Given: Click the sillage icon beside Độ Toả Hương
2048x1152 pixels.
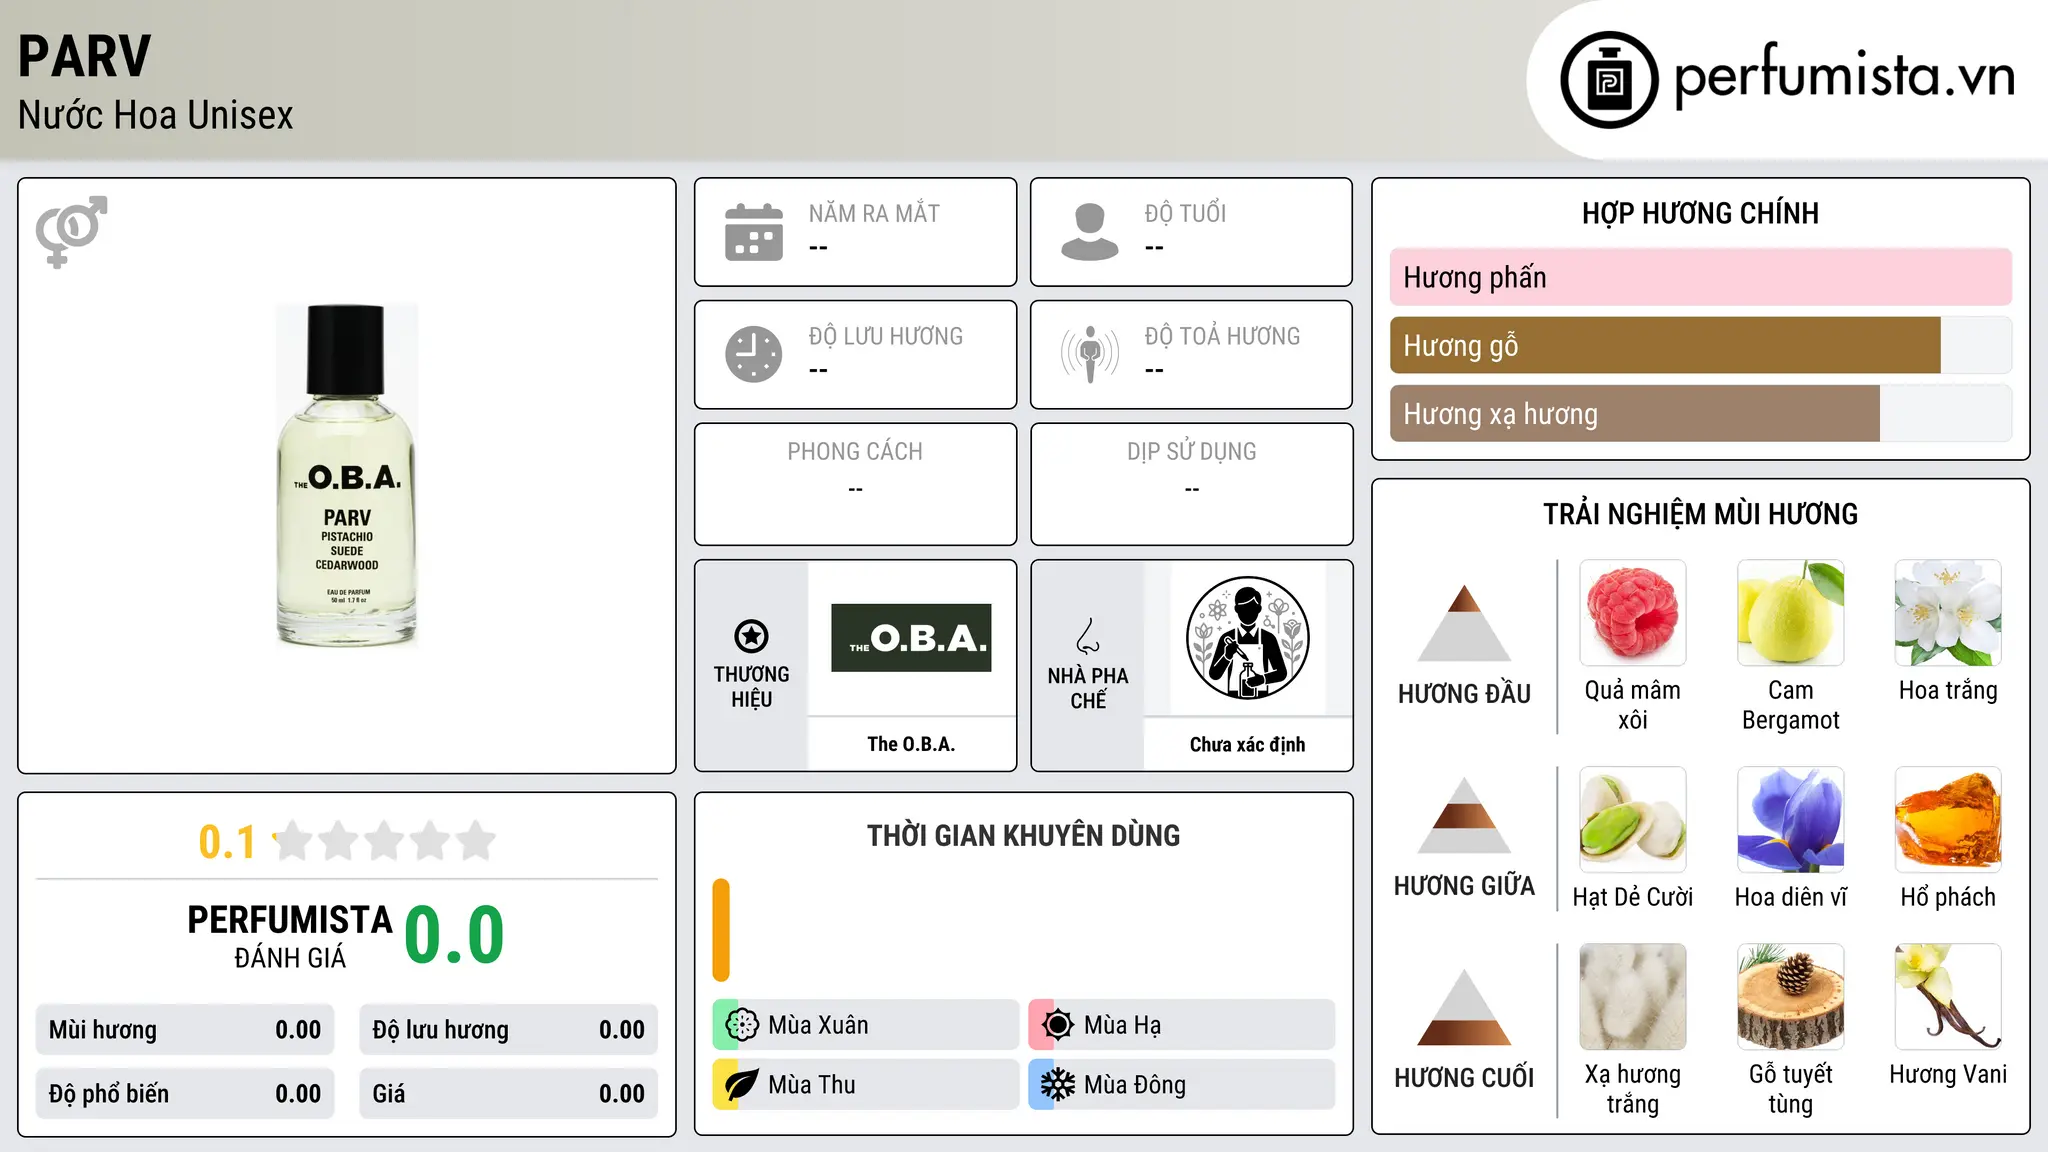Looking at the screenshot, I should coord(1090,354).
